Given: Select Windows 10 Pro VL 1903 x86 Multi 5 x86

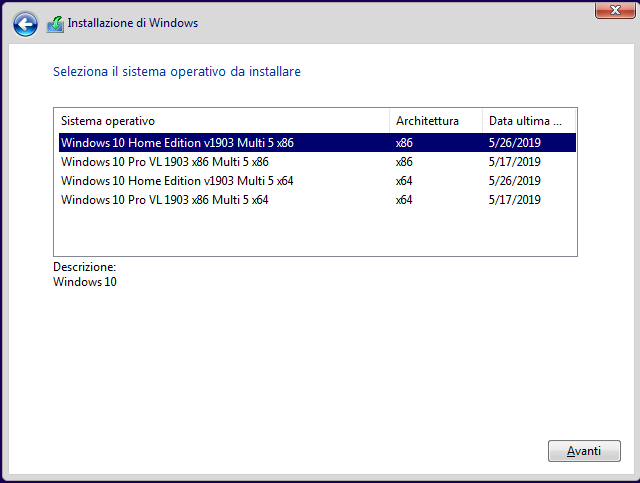Looking at the screenshot, I should click(x=317, y=162).
